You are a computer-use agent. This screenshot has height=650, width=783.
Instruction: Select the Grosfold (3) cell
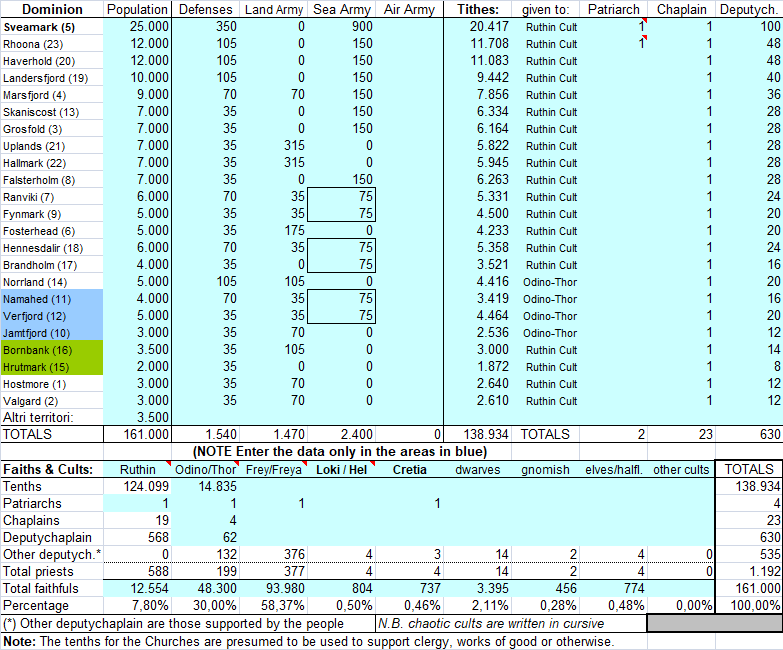[x=52, y=129]
